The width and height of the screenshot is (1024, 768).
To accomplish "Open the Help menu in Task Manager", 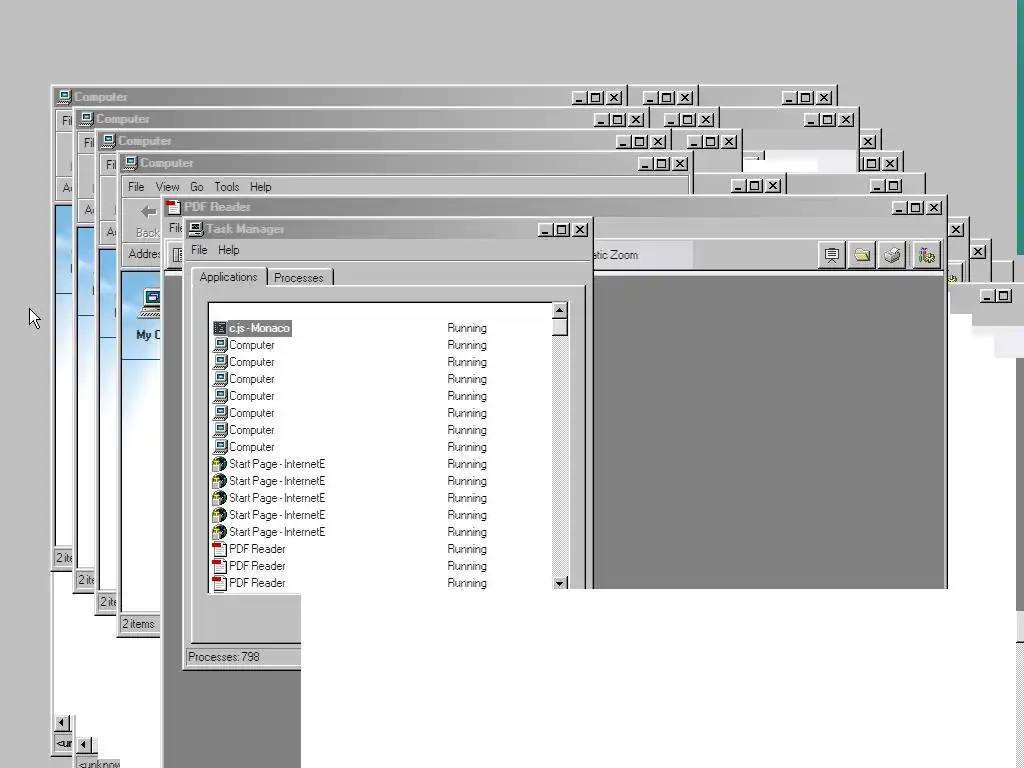I will click(x=229, y=250).
